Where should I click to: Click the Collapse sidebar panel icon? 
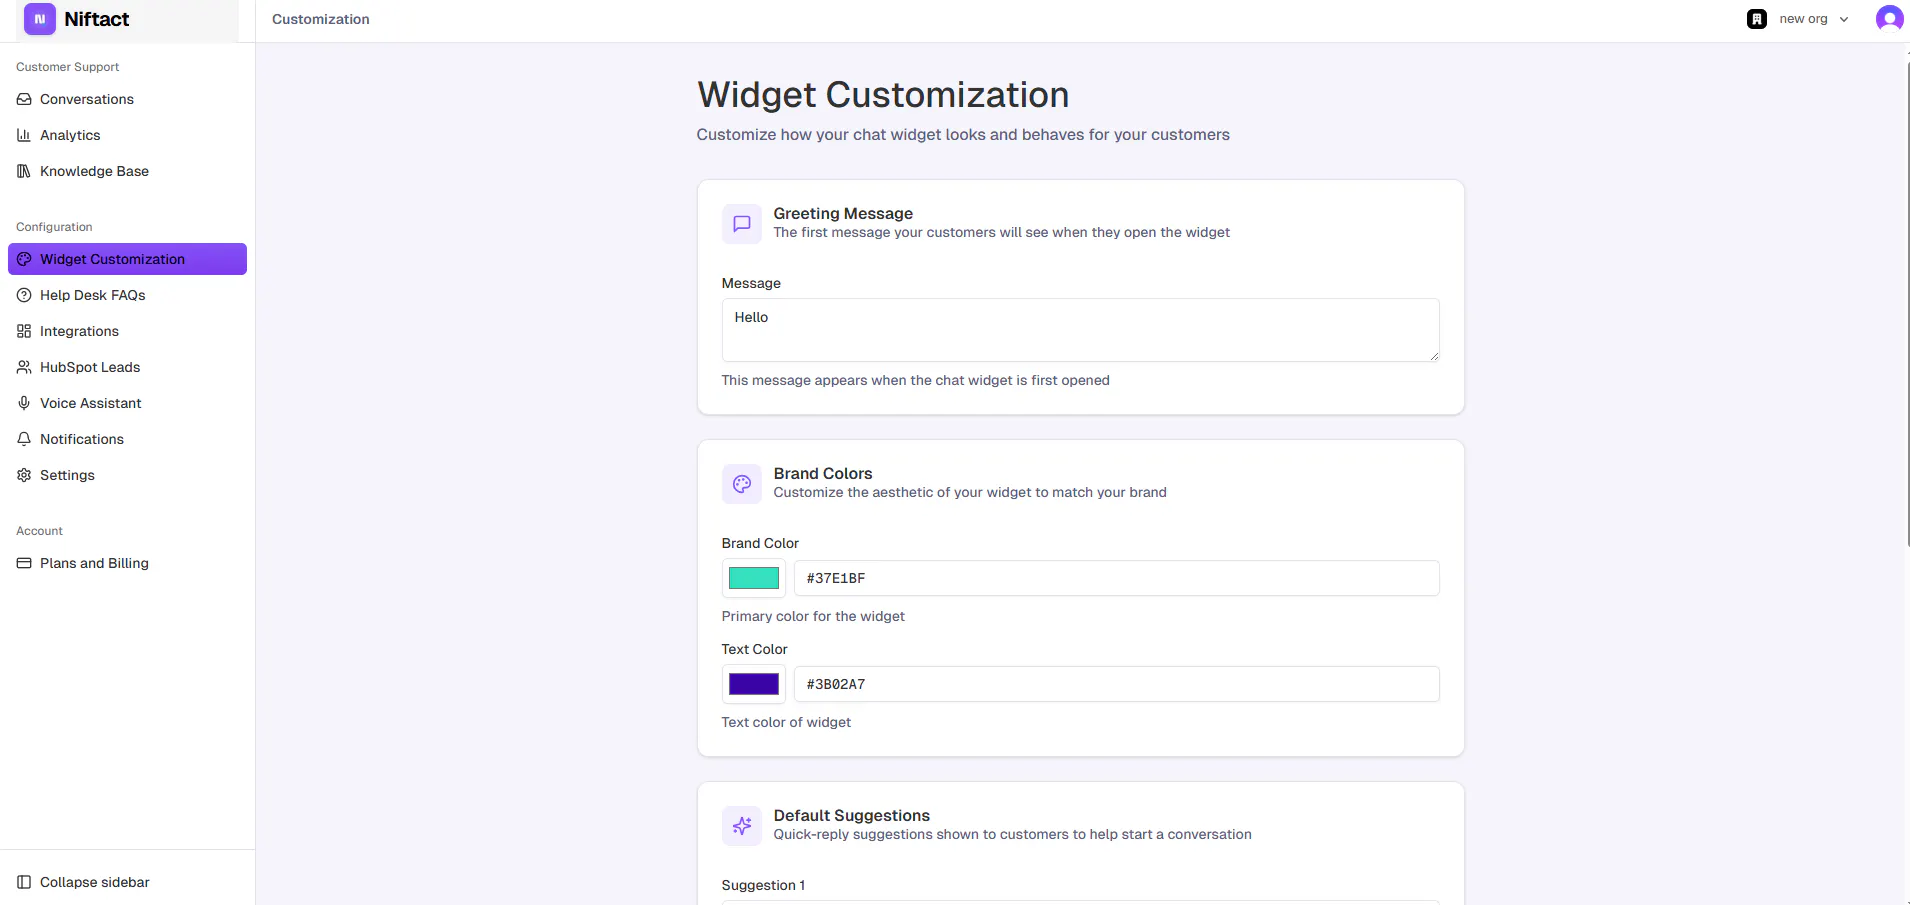coord(24,882)
